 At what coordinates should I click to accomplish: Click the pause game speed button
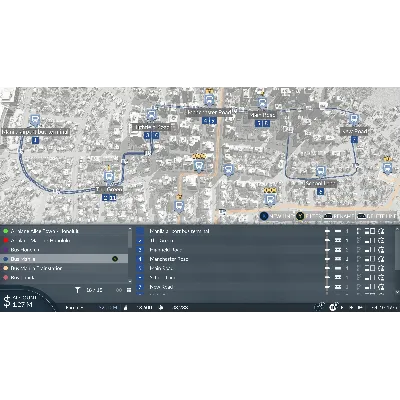pos(333,307)
